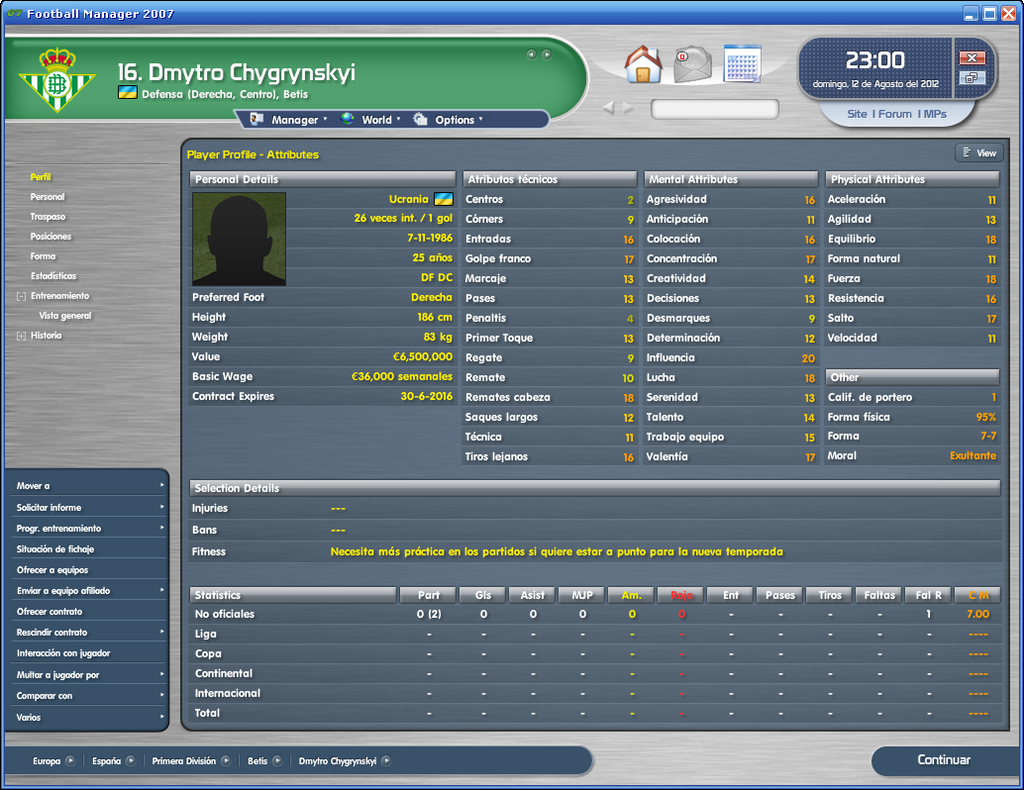Screen dimensions: 1024x790
Task: Click the browser forward arrow
Action: click(x=628, y=108)
